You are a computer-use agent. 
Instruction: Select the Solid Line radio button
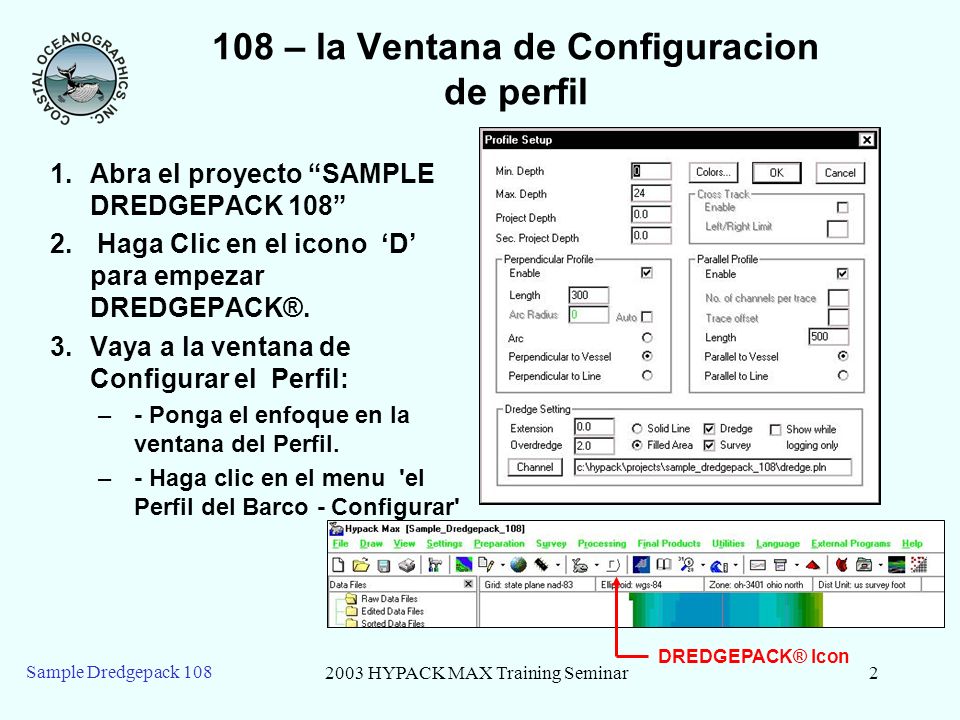tap(637, 429)
